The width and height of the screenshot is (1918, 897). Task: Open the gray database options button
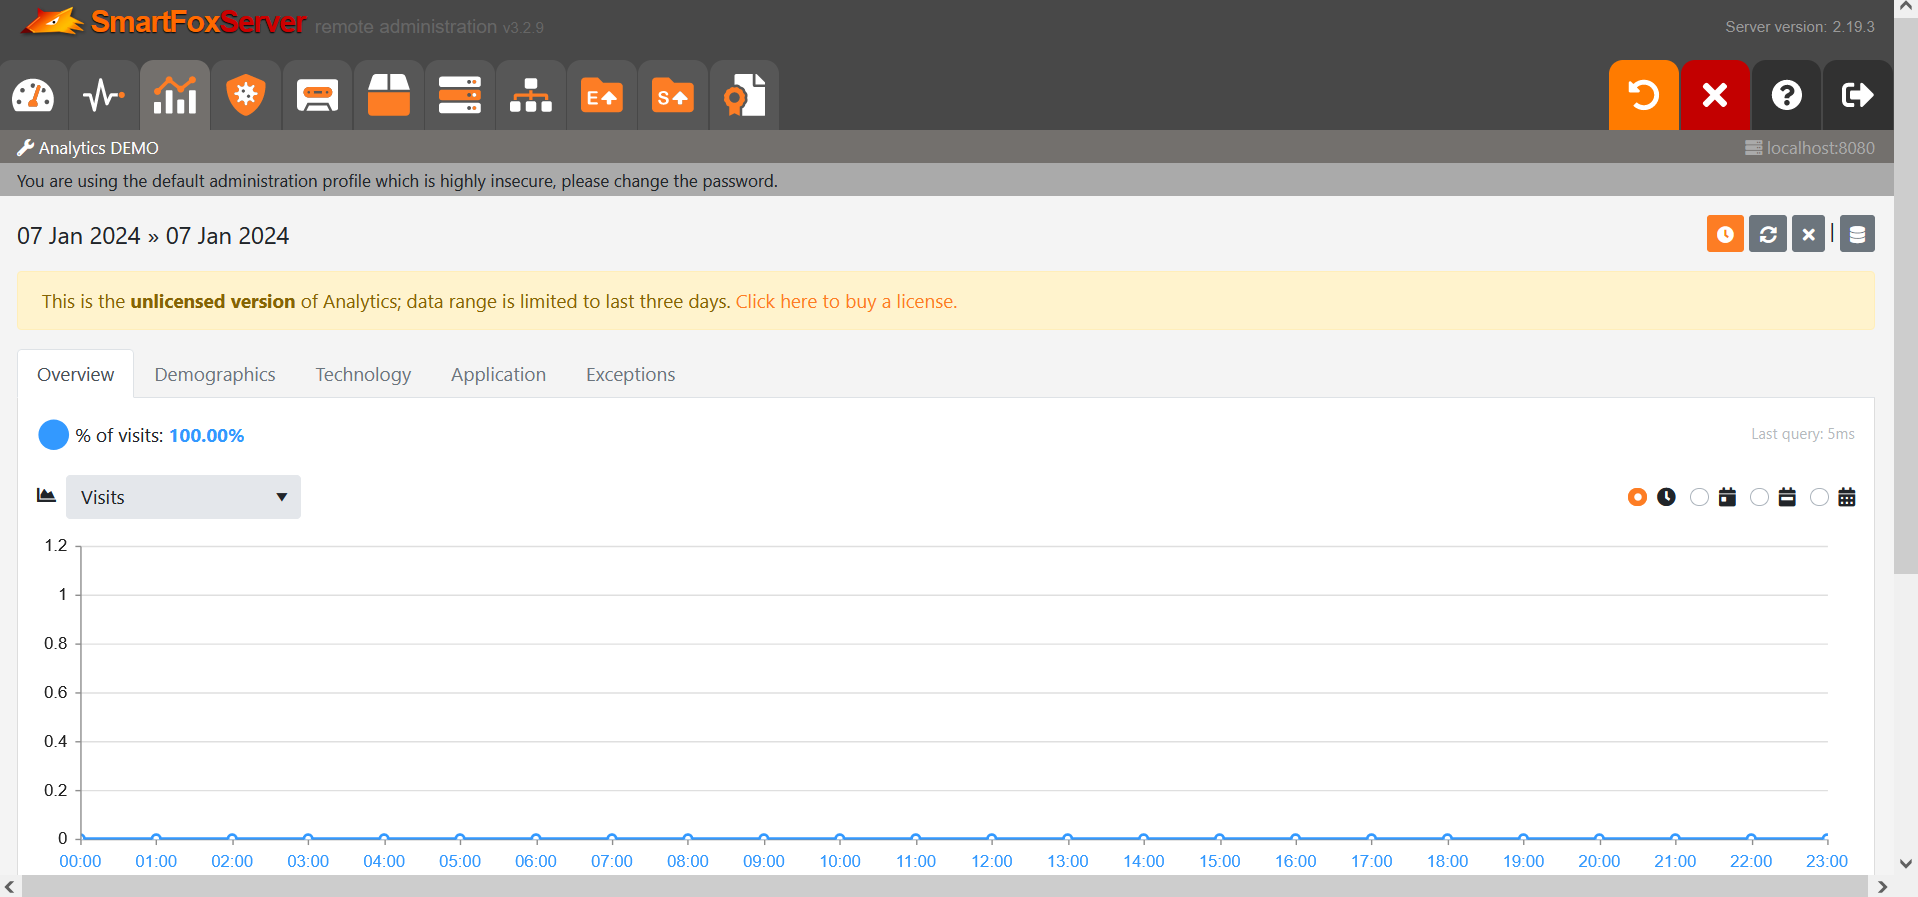tap(1857, 234)
